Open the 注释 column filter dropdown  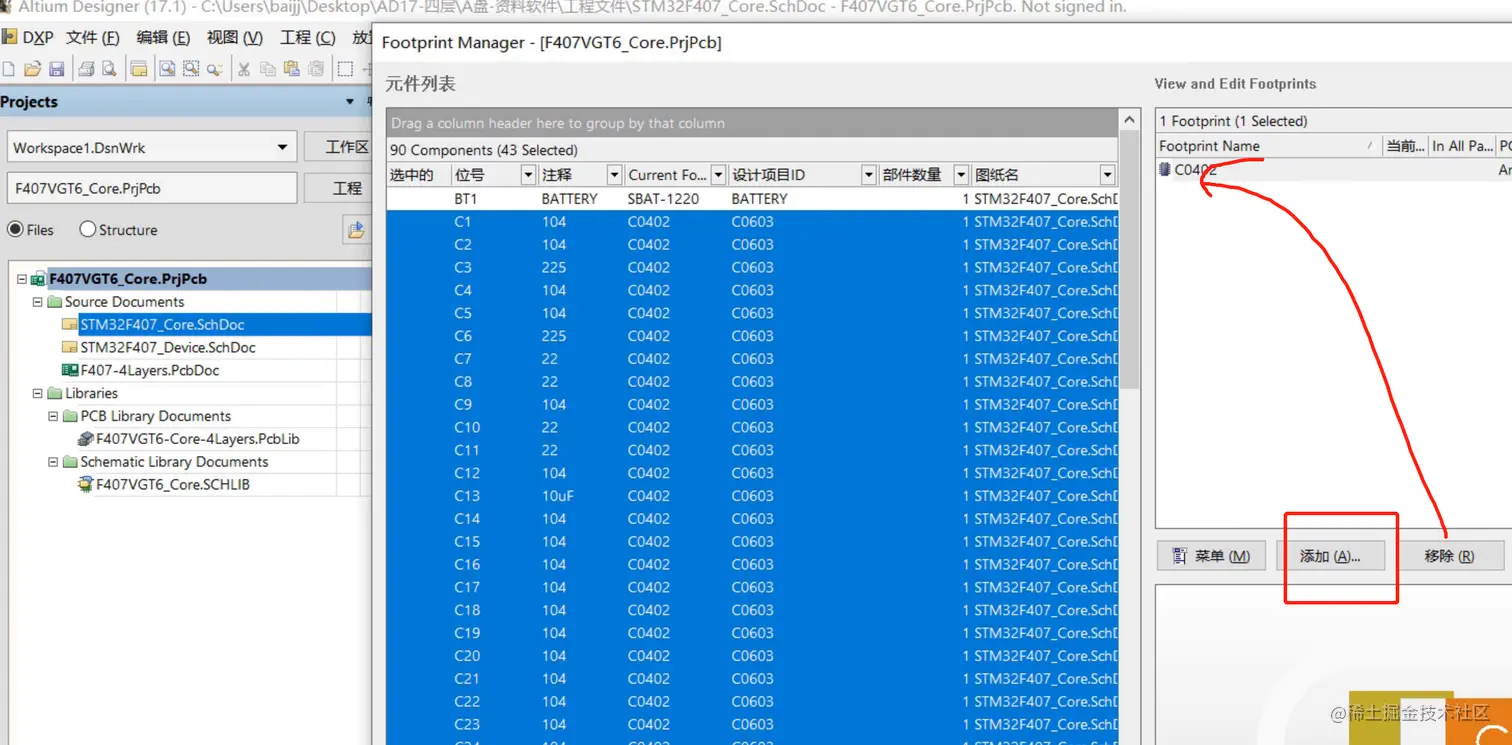(614, 175)
